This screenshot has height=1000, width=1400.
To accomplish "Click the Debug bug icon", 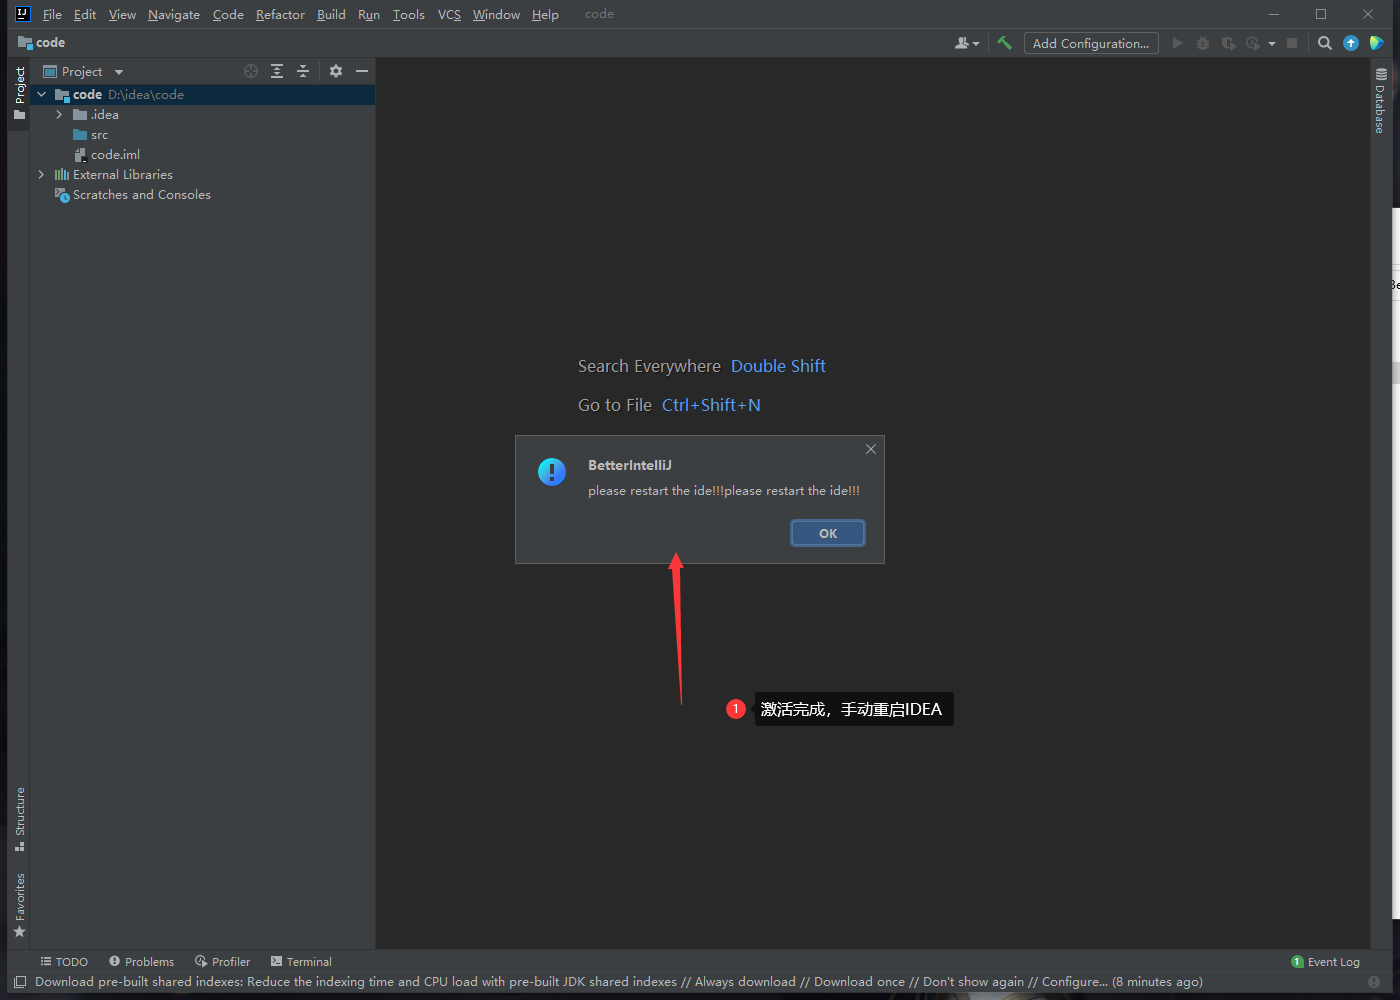I will [1203, 43].
